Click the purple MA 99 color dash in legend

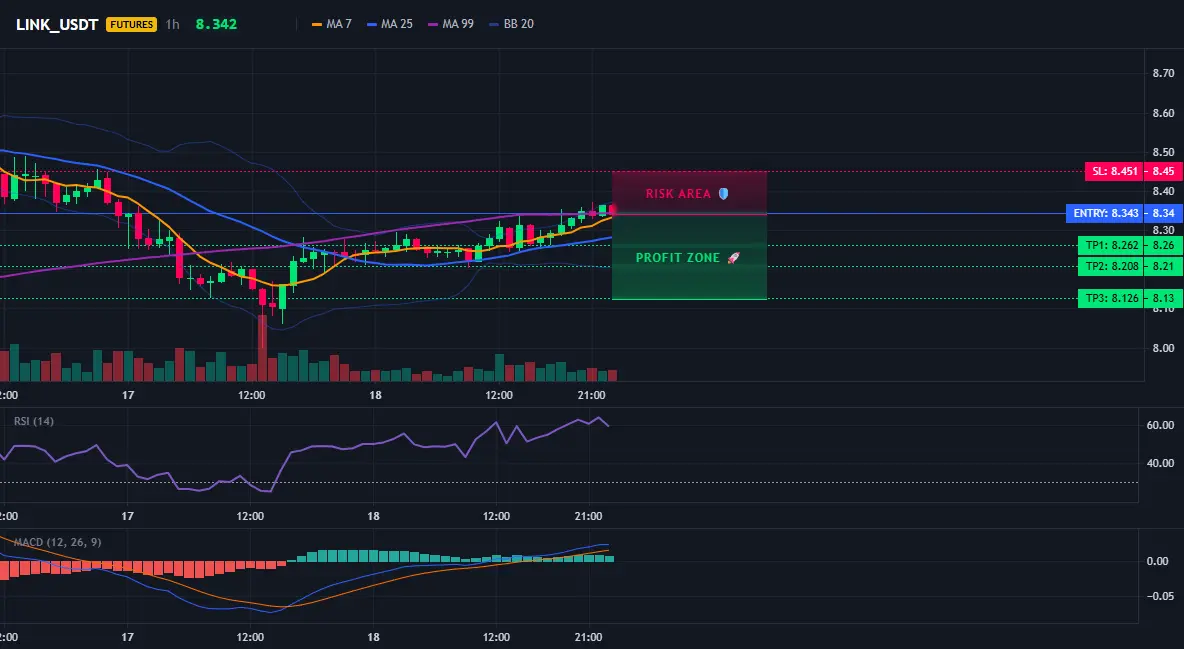(x=433, y=24)
